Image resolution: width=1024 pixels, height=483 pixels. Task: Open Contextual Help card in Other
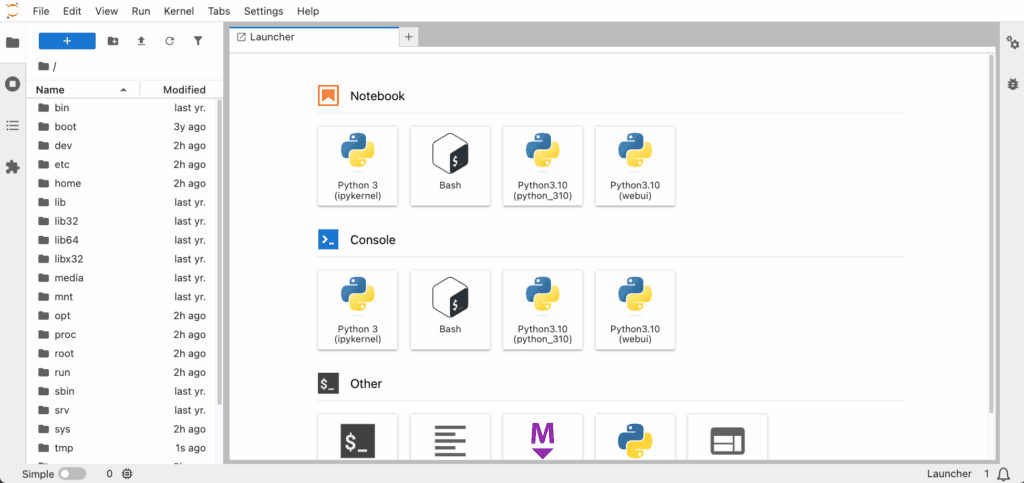coord(728,438)
